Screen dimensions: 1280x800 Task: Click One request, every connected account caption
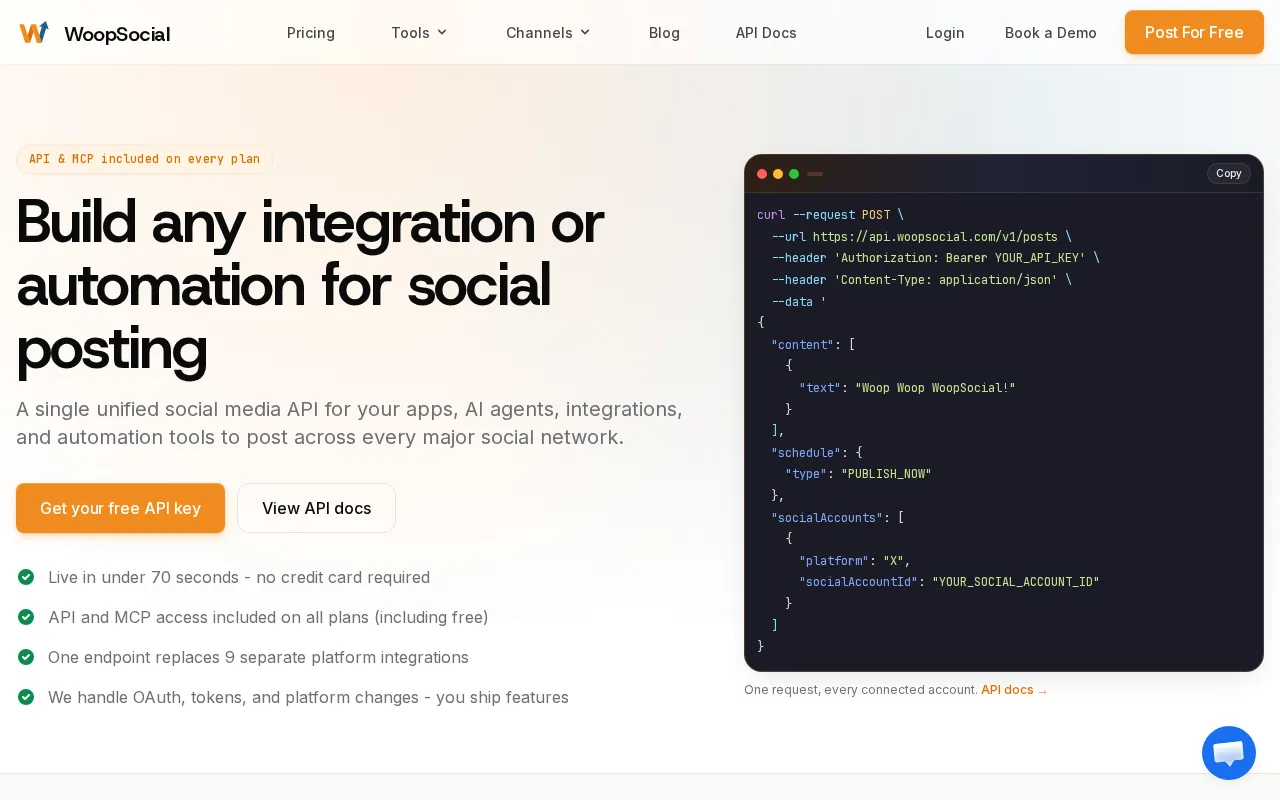[860, 690]
